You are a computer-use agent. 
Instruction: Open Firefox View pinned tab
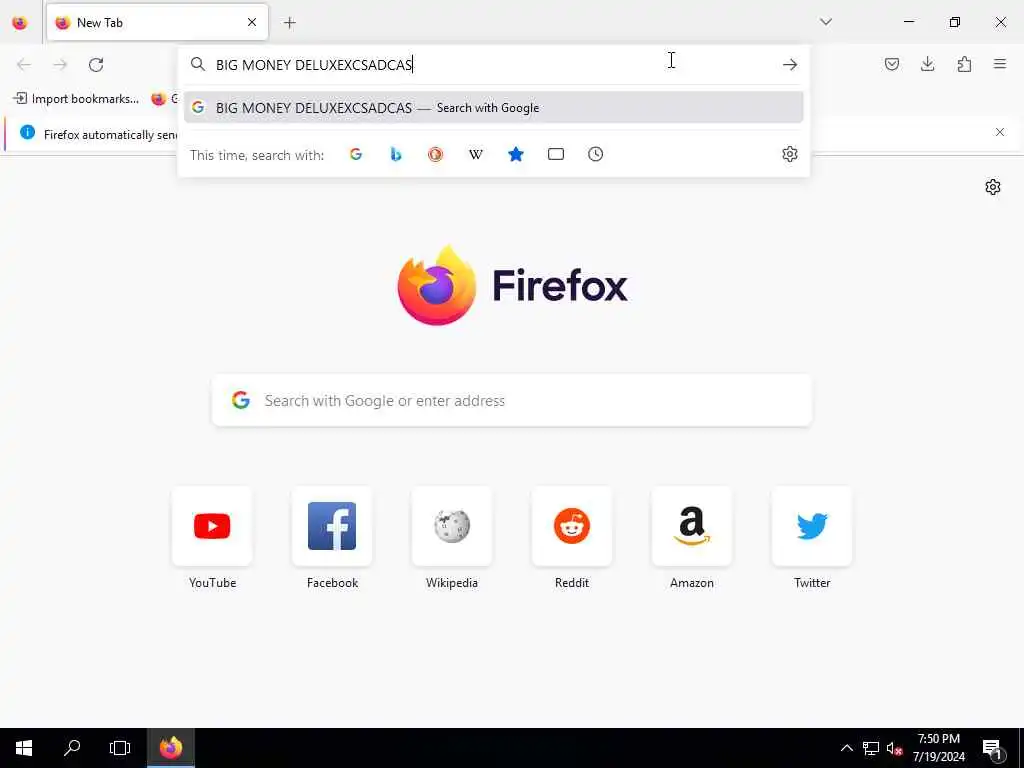[x=20, y=23]
